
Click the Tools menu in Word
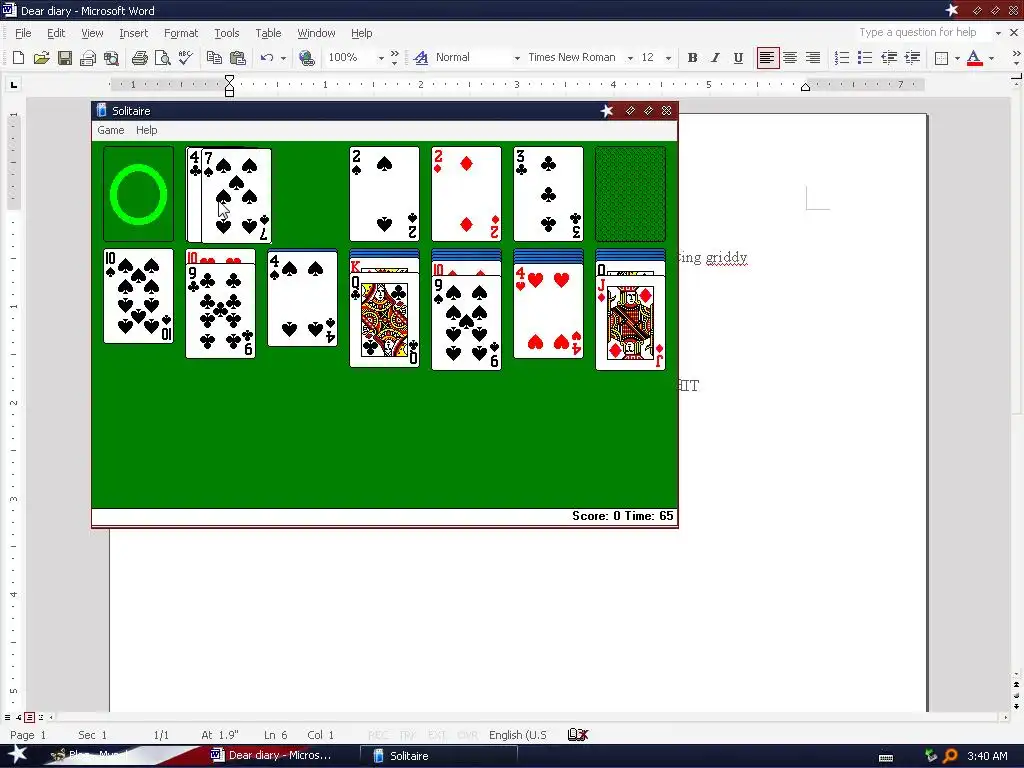(x=227, y=33)
